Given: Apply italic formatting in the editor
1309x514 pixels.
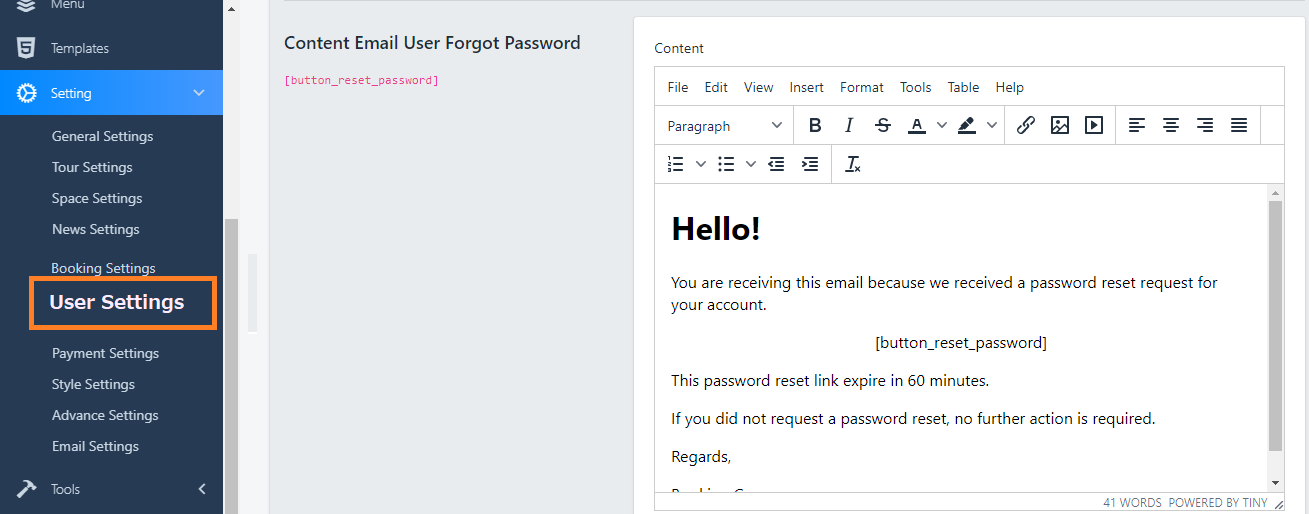Looking at the screenshot, I should point(849,126).
